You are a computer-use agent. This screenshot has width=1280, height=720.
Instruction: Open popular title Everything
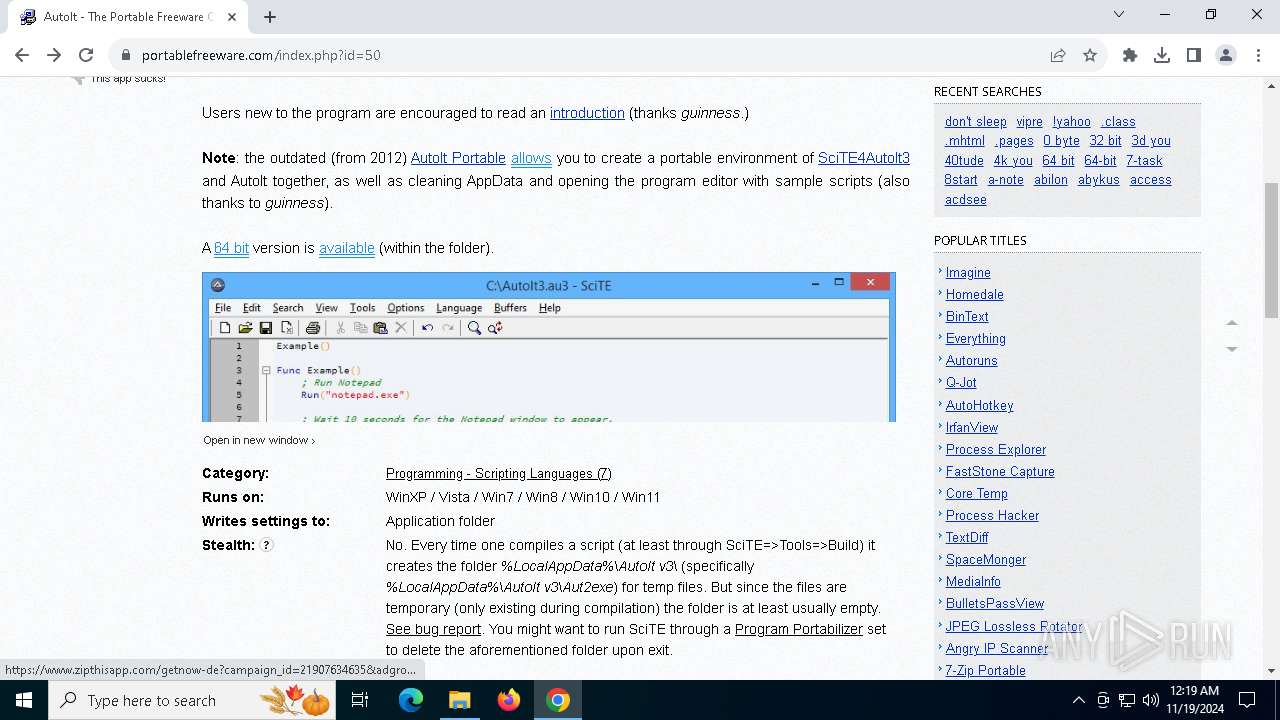(976, 339)
